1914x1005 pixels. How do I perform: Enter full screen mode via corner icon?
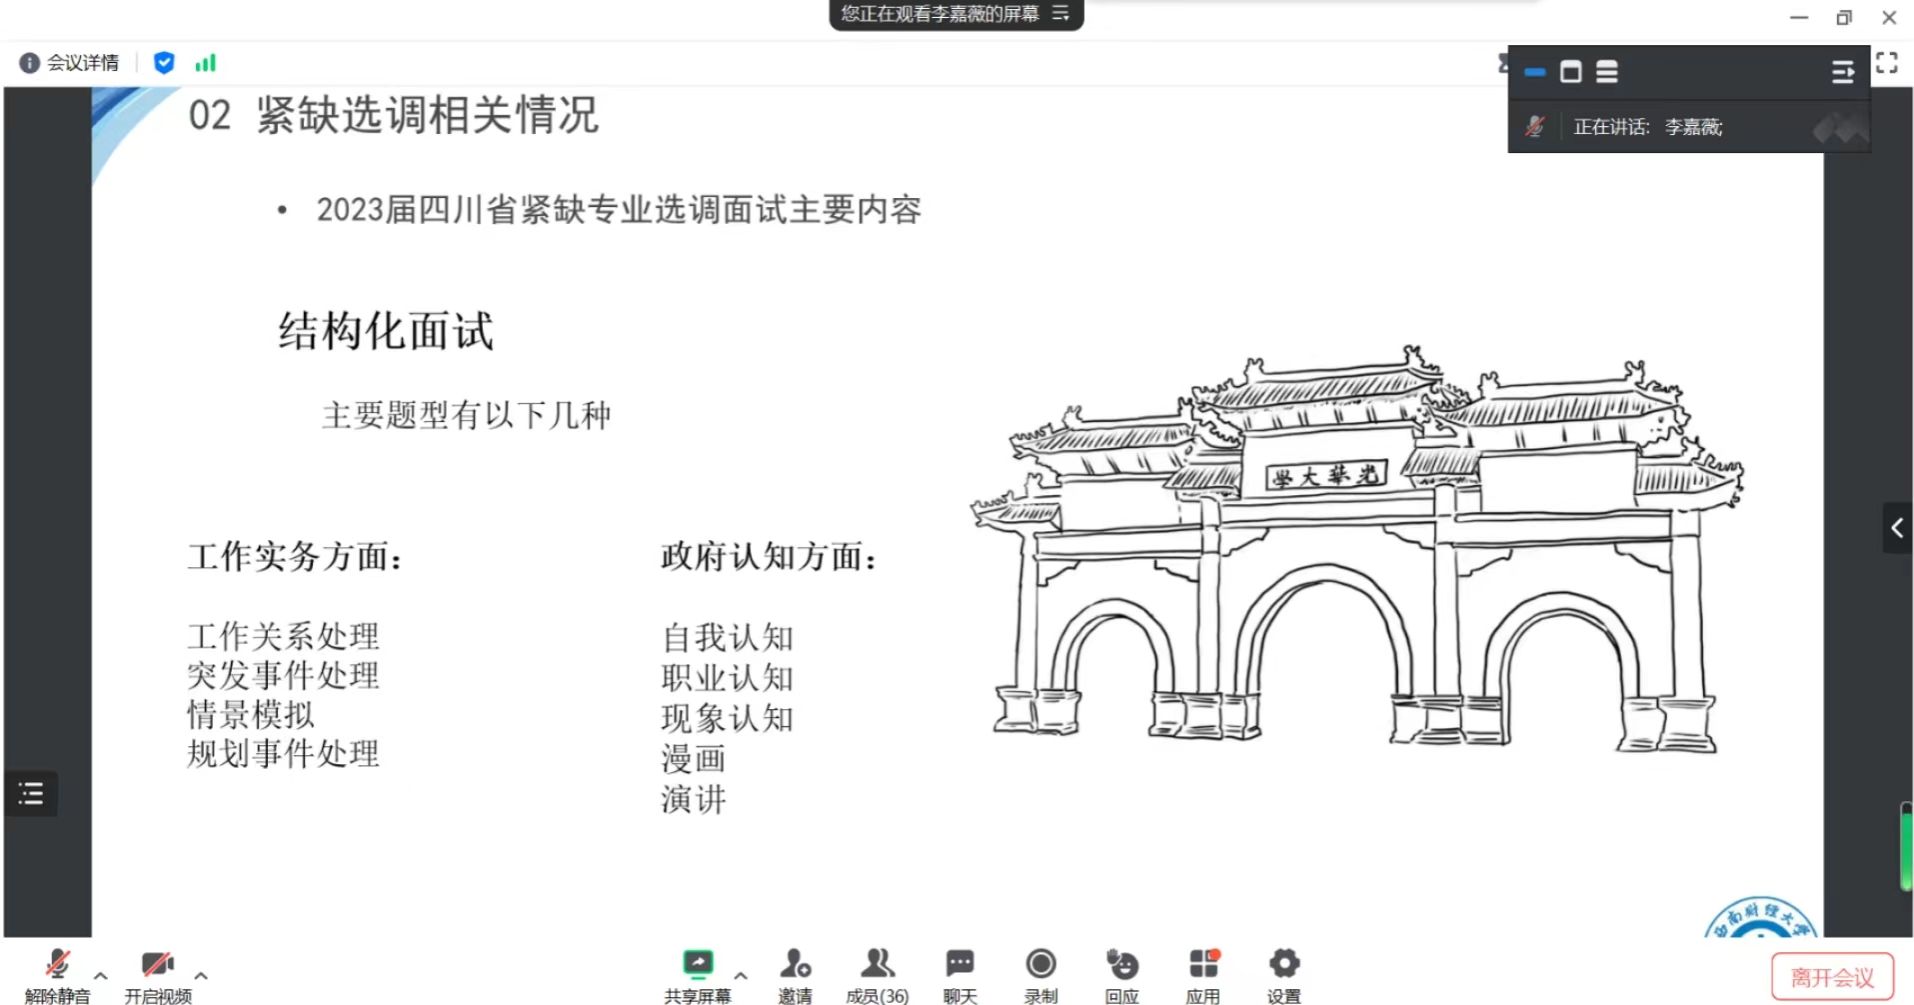pyautogui.click(x=1886, y=63)
